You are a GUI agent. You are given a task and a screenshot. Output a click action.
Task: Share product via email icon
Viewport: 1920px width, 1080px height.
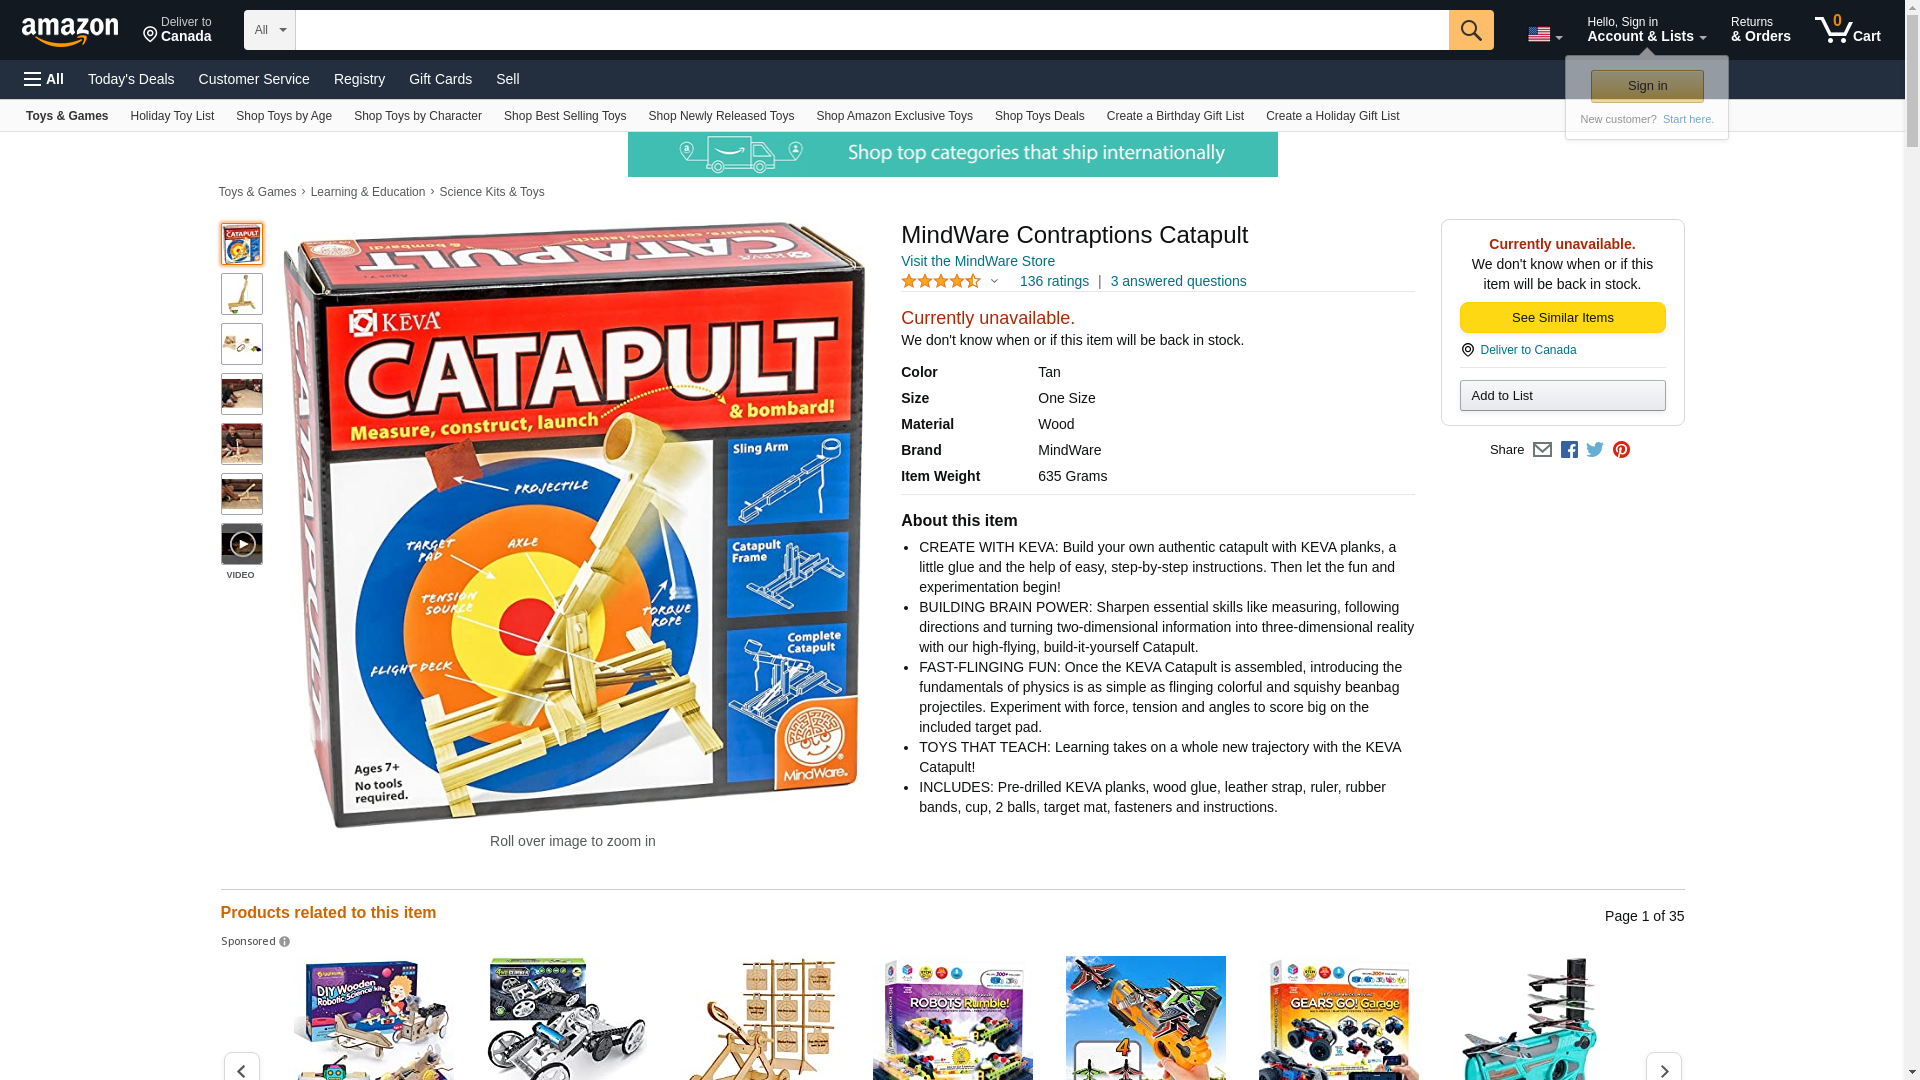pos(1542,450)
